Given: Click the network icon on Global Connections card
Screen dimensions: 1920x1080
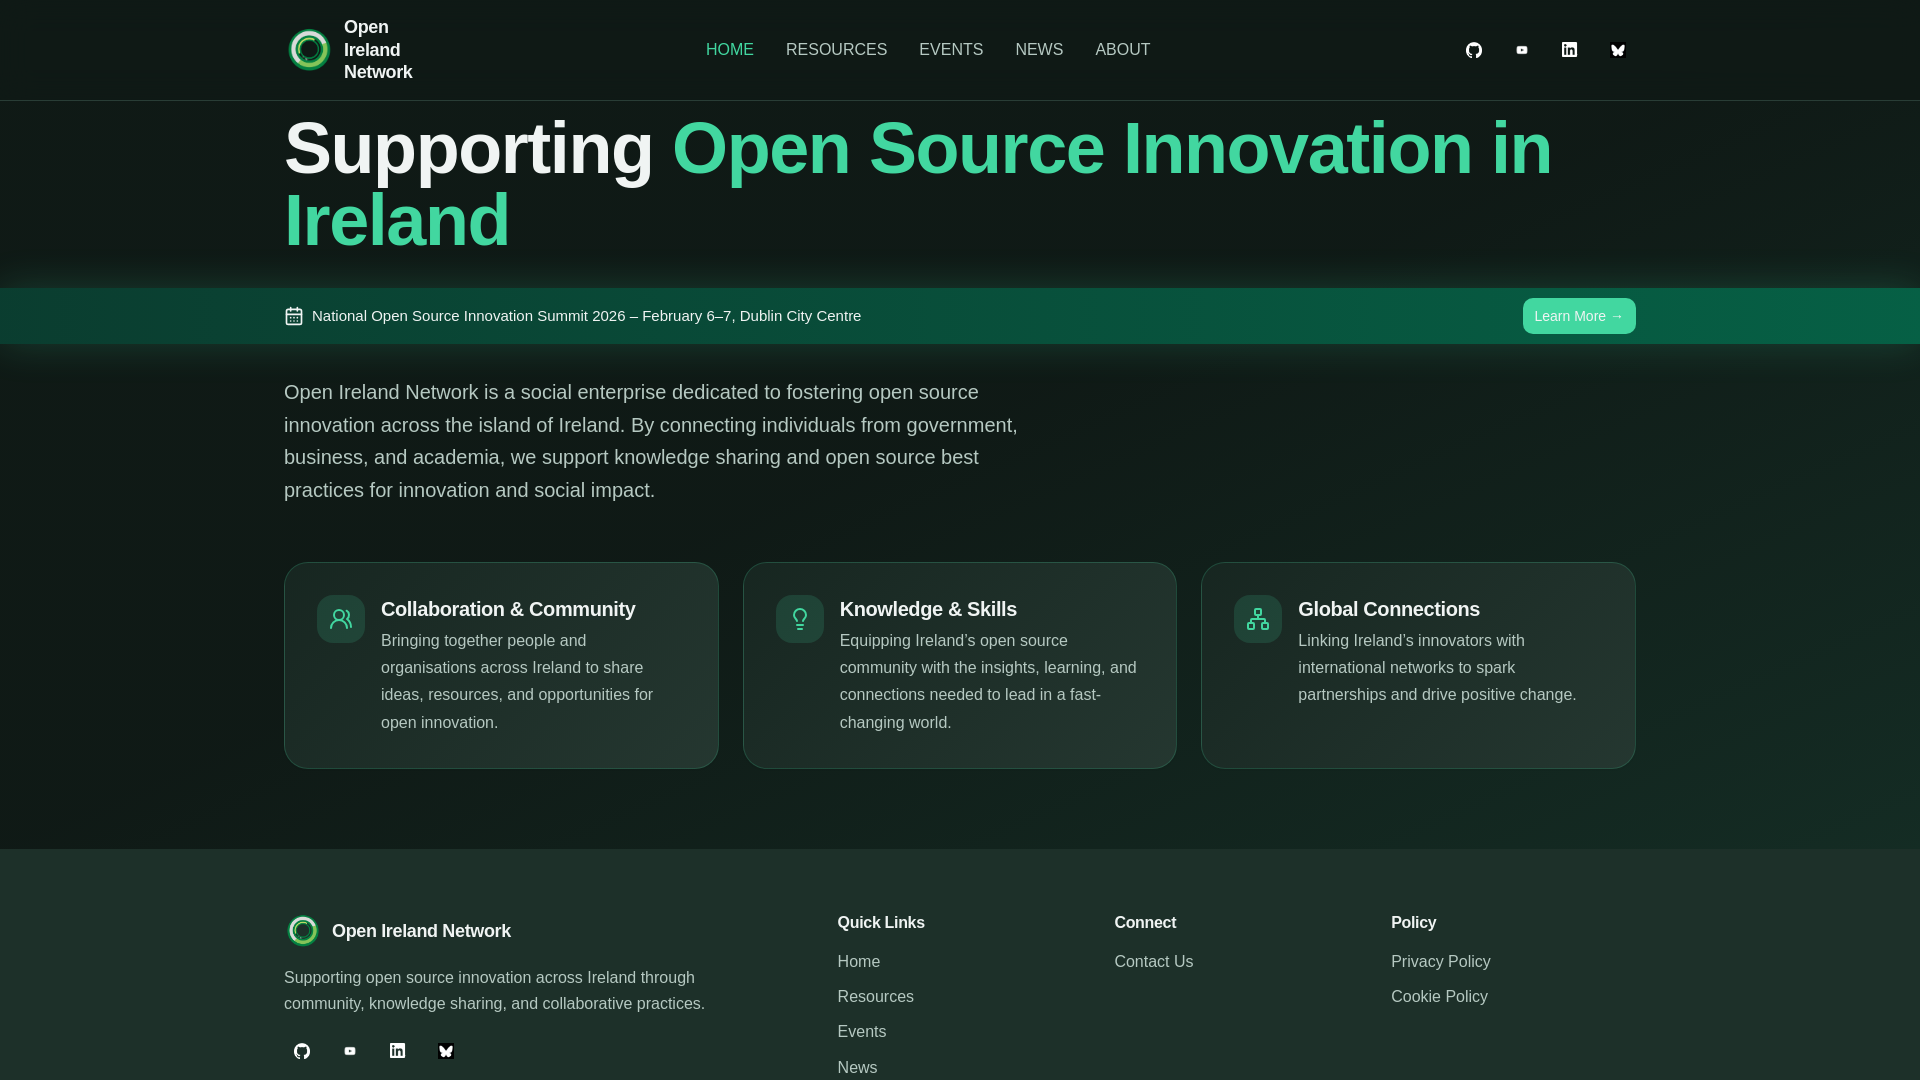Looking at the screenshot, I should click(1257, 618).
